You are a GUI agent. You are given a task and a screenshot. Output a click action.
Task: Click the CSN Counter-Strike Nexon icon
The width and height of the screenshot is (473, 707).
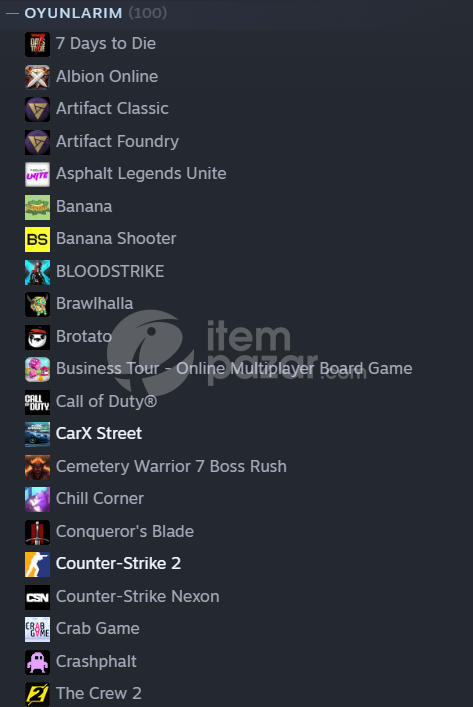(x=37, y=597)
